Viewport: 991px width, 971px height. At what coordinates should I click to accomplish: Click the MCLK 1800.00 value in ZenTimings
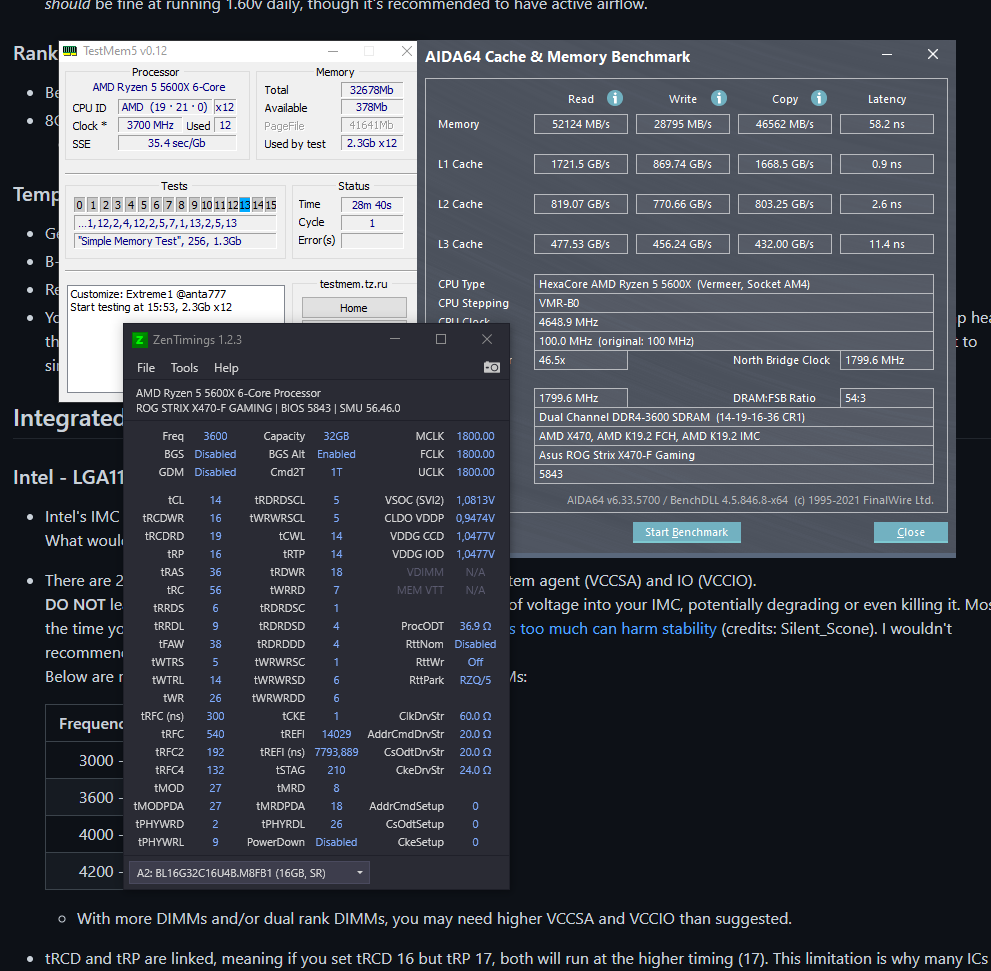pos(475,436)
